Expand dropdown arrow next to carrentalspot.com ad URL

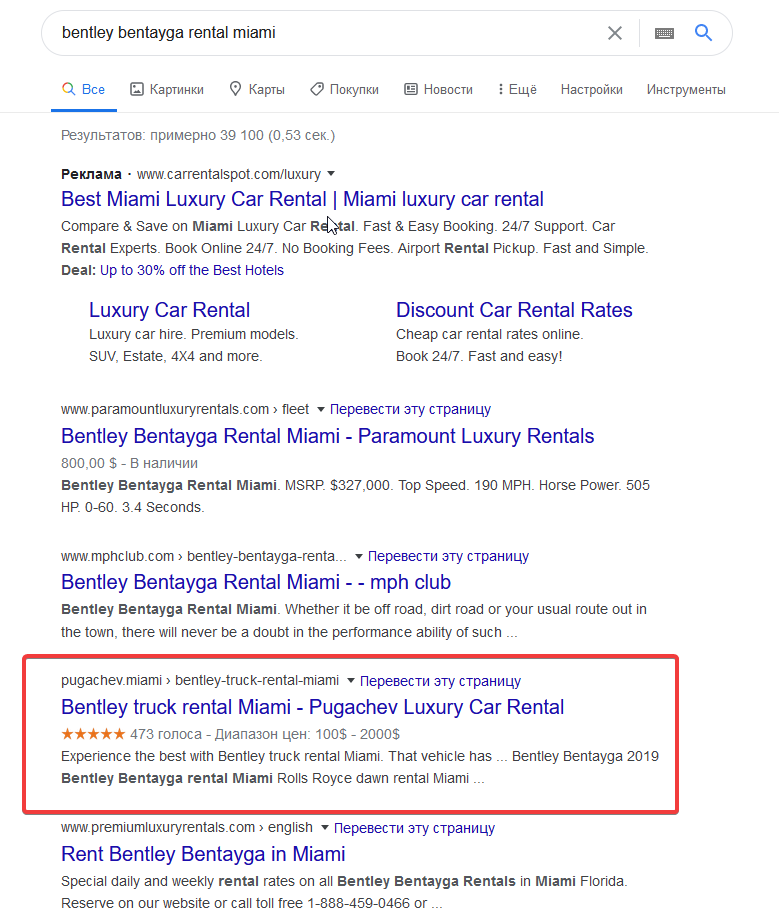click(x=331, y=174)
